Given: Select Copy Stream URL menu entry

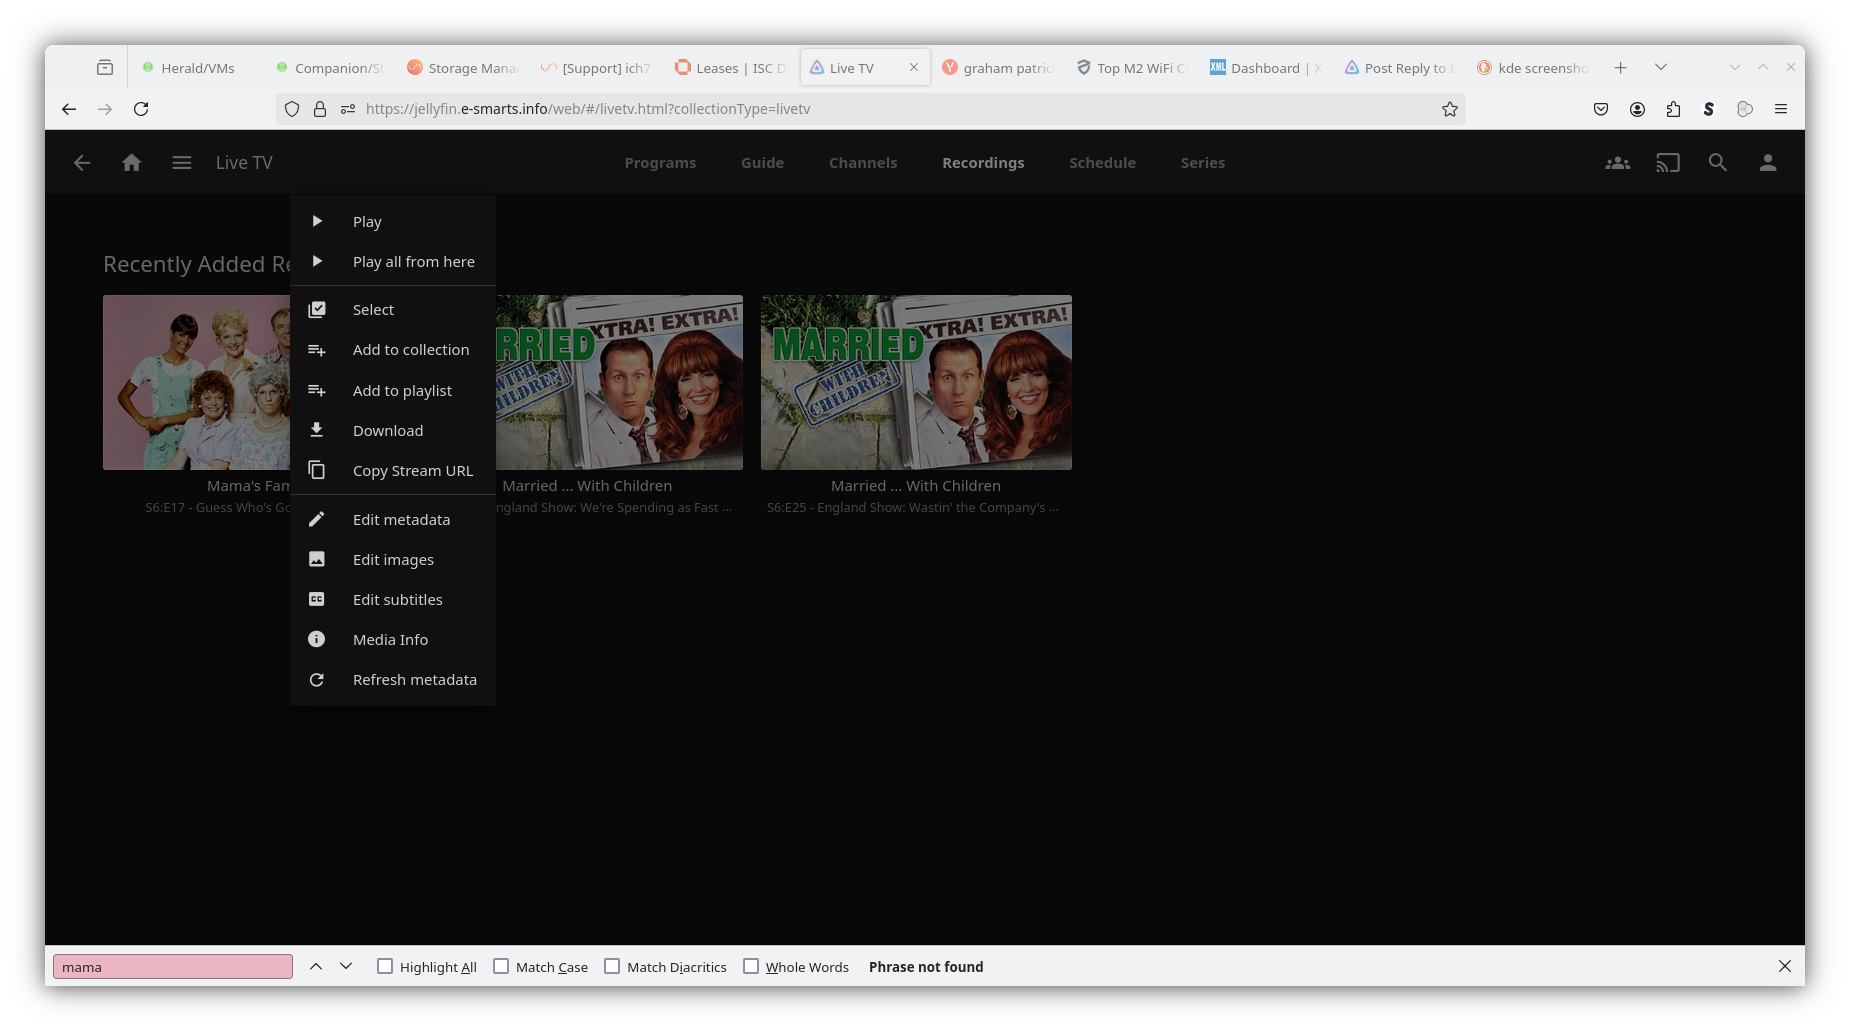Looking at the screenshot, I should click(x=412, y=471).
